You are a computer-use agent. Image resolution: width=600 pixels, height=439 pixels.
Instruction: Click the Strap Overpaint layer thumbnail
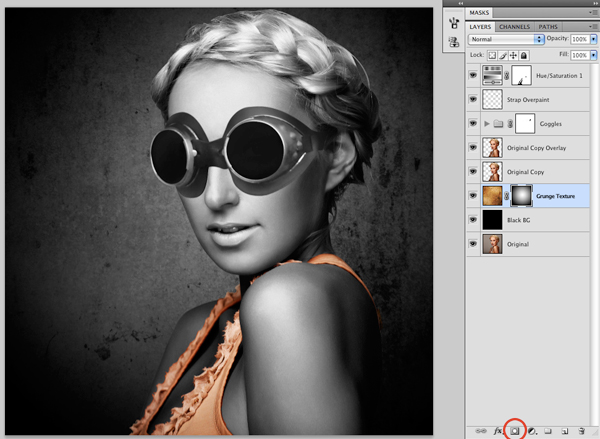[492, 99]
